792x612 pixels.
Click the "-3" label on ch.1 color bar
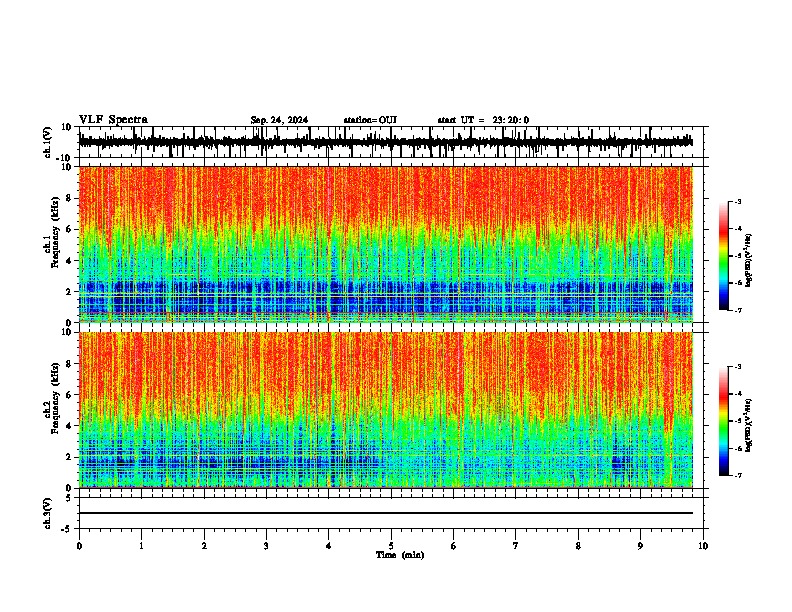tap(737, 201)
